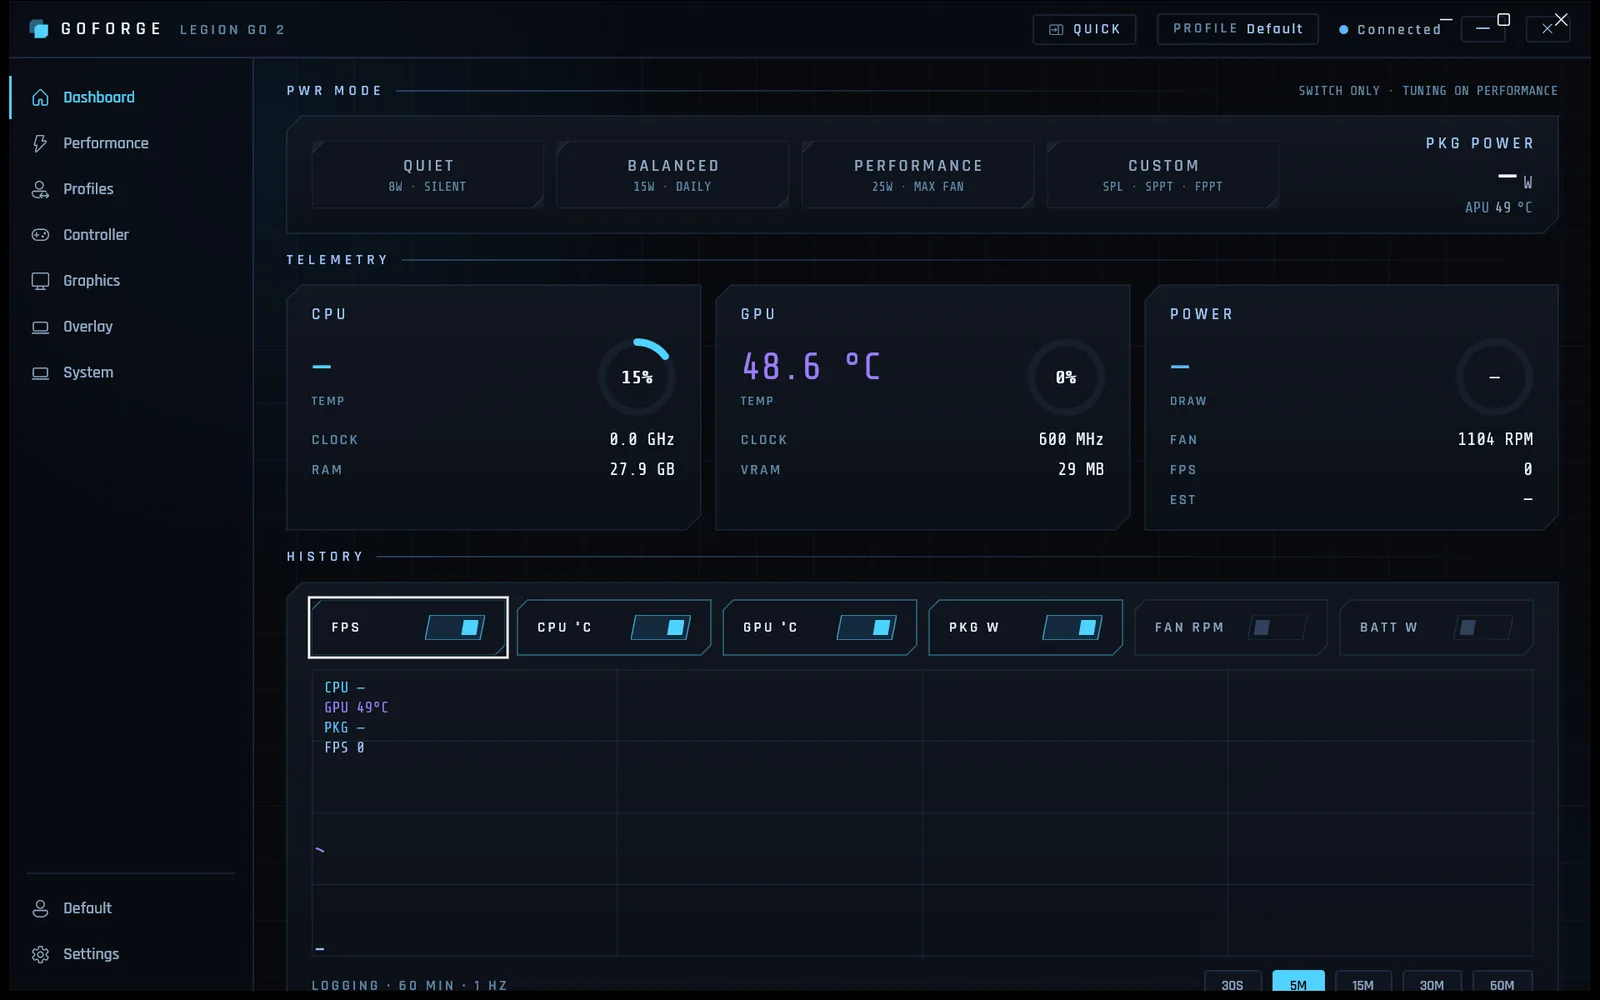The height and width of the screenshot is (1000, 1600).
Task: Click the Profiles person icon in sidebar
Action: coord(40,189)
